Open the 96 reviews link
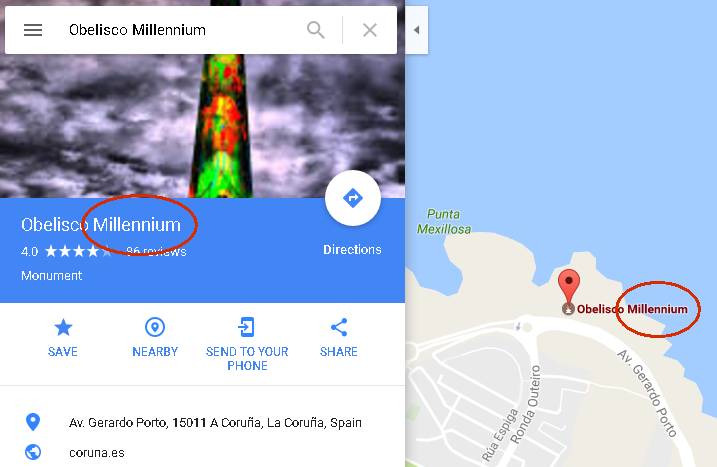 (156, 251)
